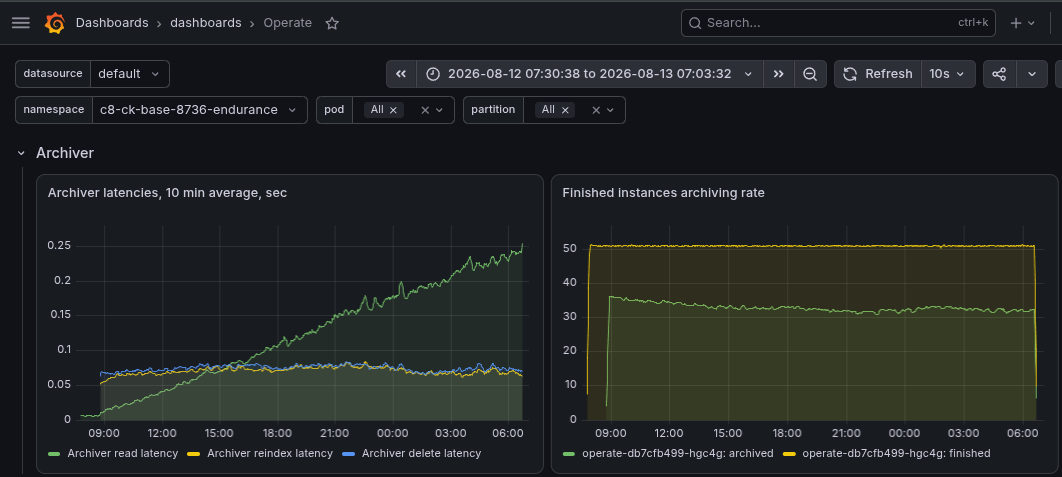The image size is (1062, 477).
Task: Click green swatch of Archiver read latency
Action: pos(54,453)
